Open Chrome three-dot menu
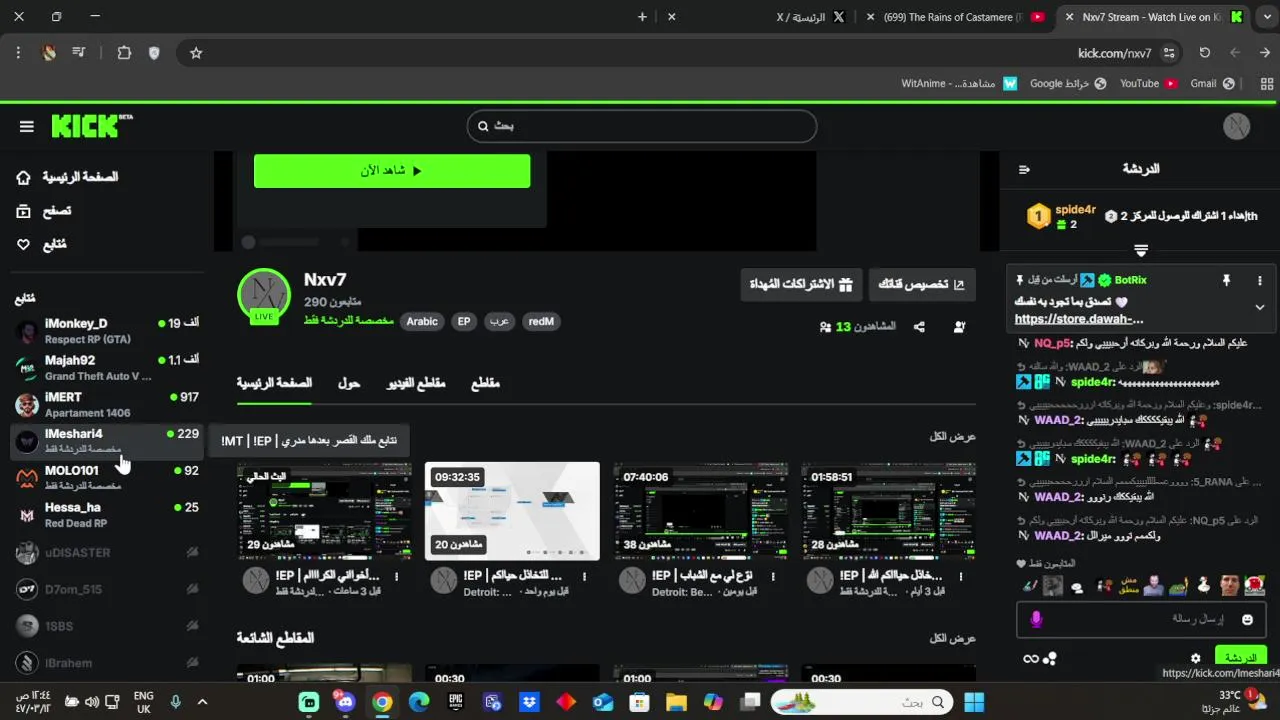The width and height of the screenshot is (1280, 720). (x=18, y=53)
